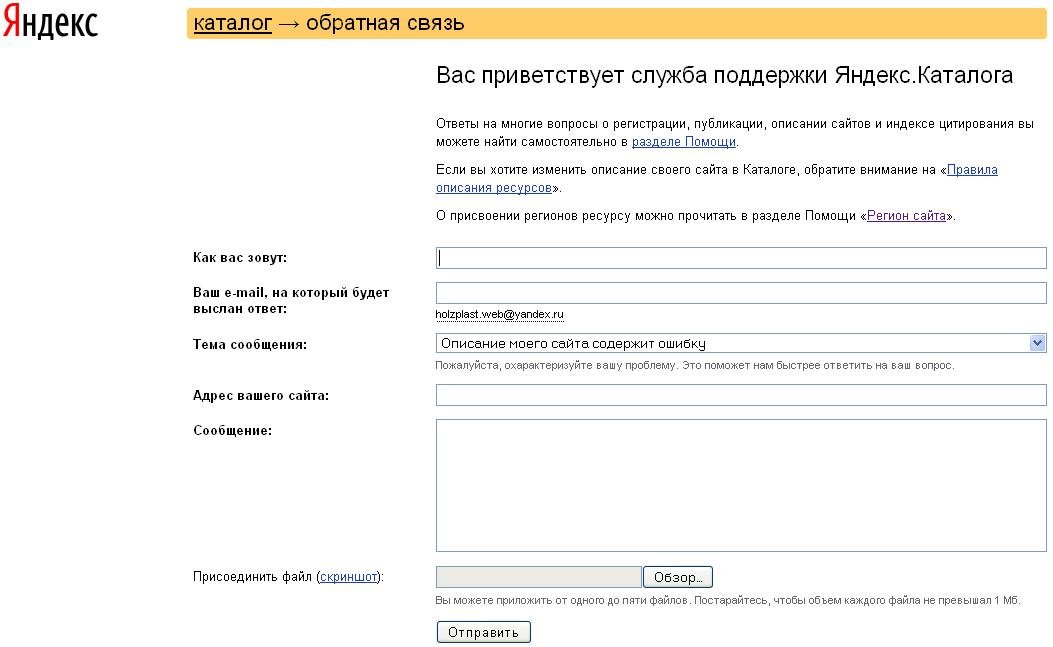Open the скриншот link
The width and height of the screenshot is (1053, 647).
[x=349, y=577]
